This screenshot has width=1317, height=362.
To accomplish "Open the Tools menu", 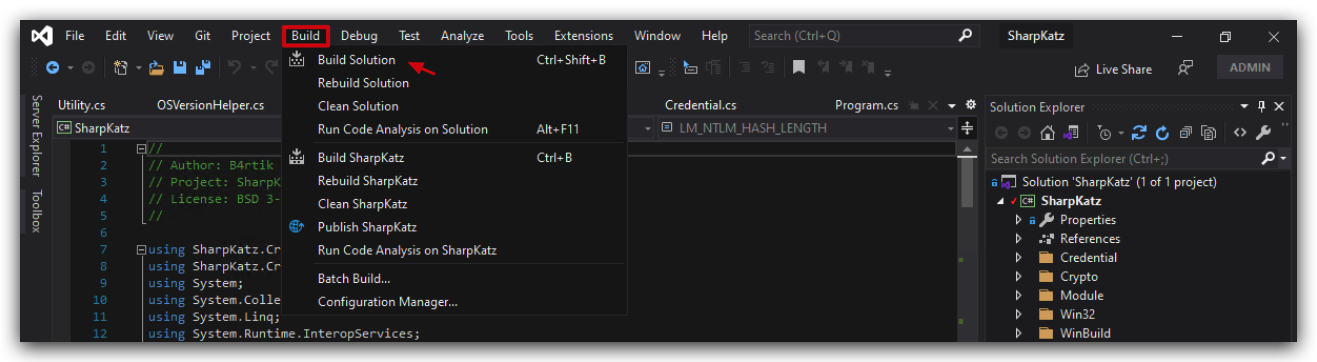I will [x=519, y=36].
